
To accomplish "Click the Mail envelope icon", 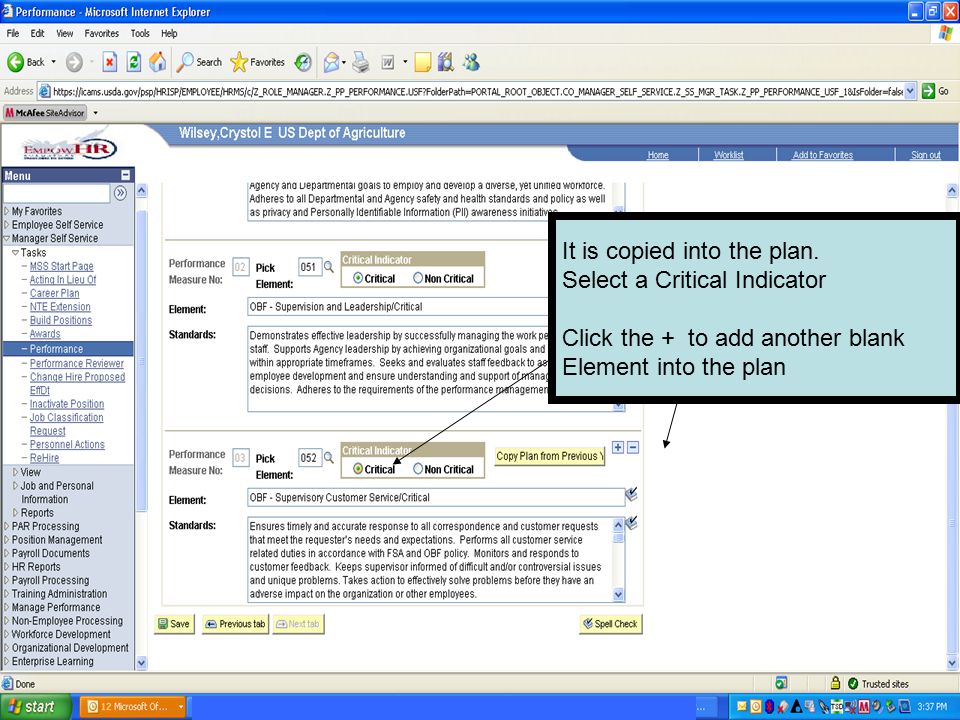I will [331, 62].
